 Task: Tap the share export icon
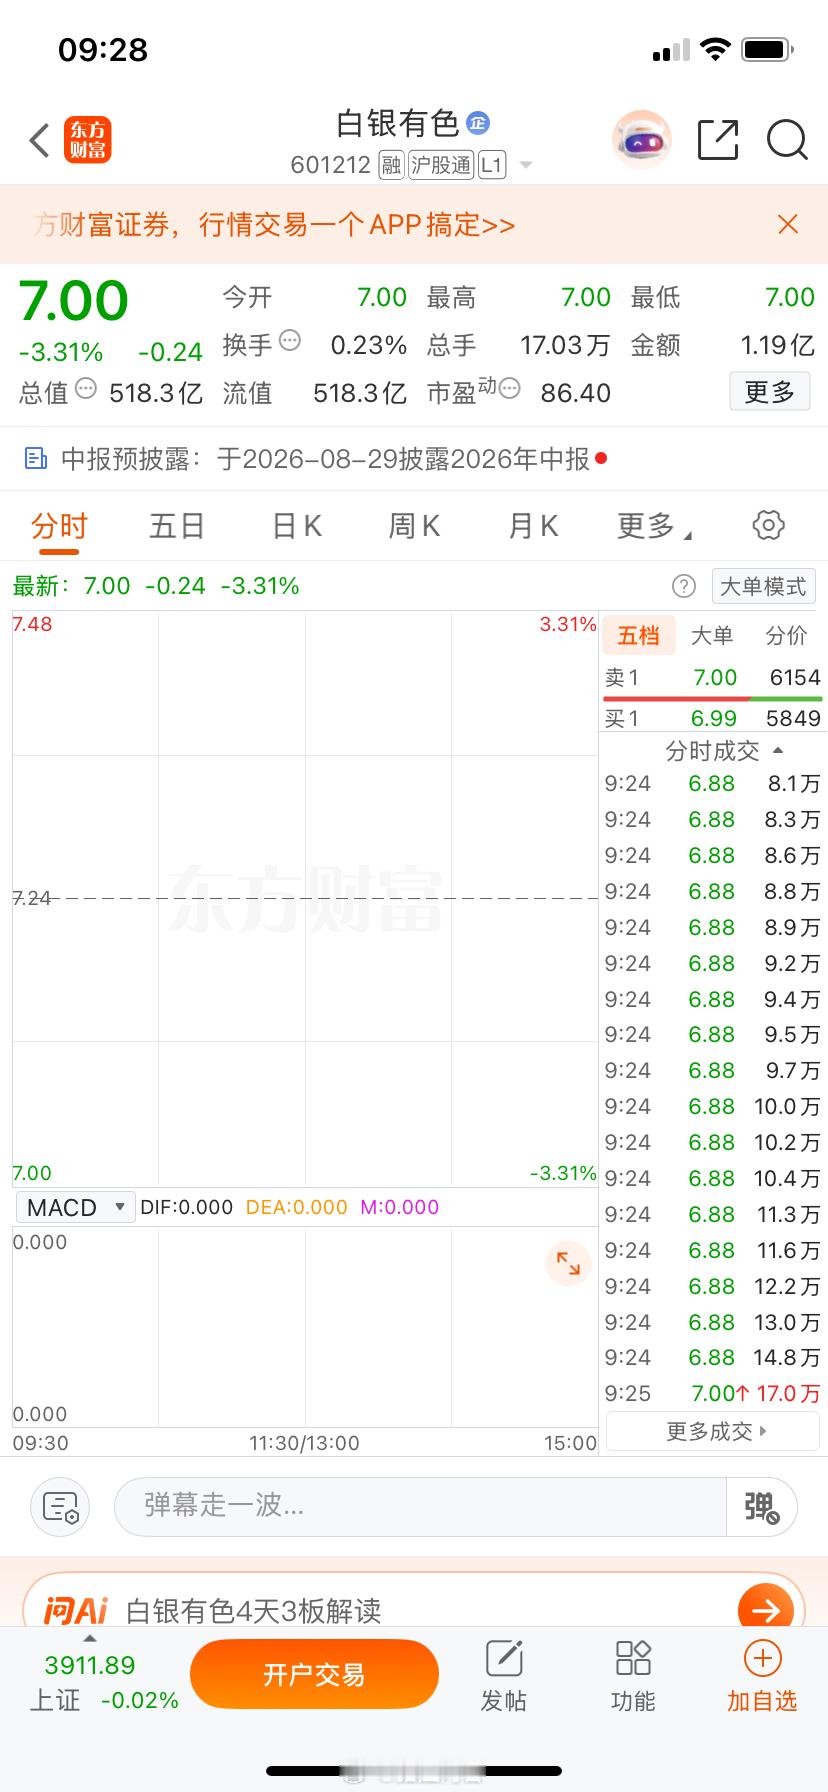pos(718,140)
